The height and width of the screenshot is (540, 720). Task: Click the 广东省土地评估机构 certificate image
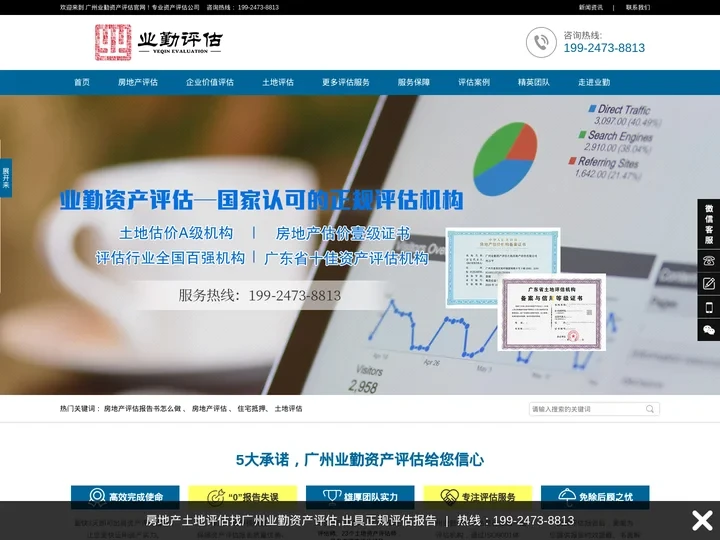click(551, 312)
